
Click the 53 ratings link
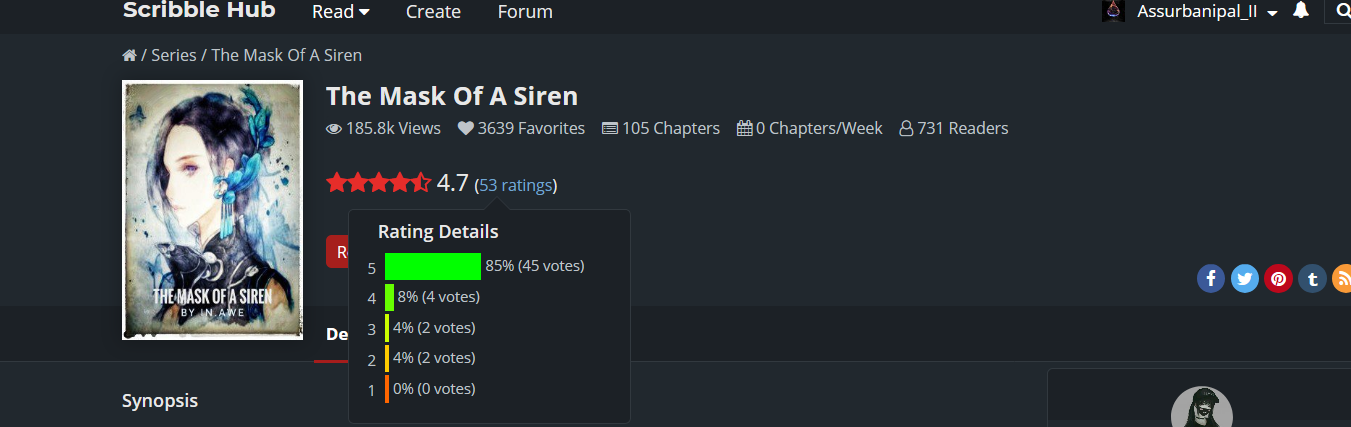pyautogui.click(x=515, y=185)
